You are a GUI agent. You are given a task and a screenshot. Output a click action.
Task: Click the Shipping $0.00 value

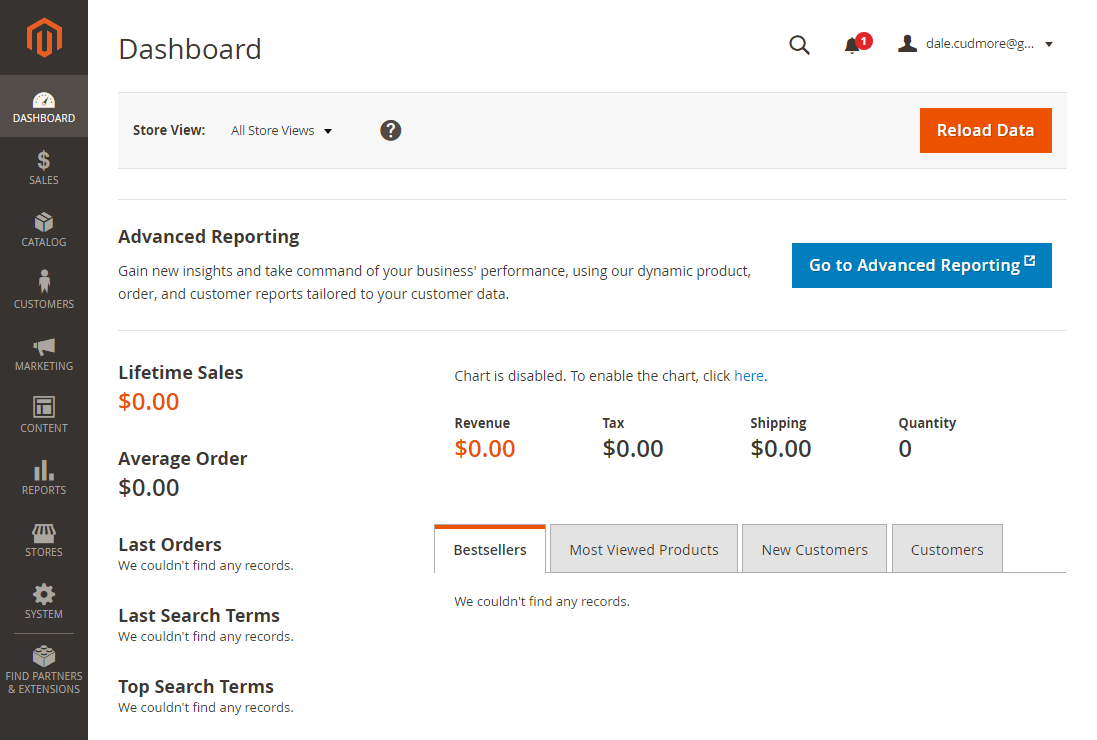pos(781,449)
